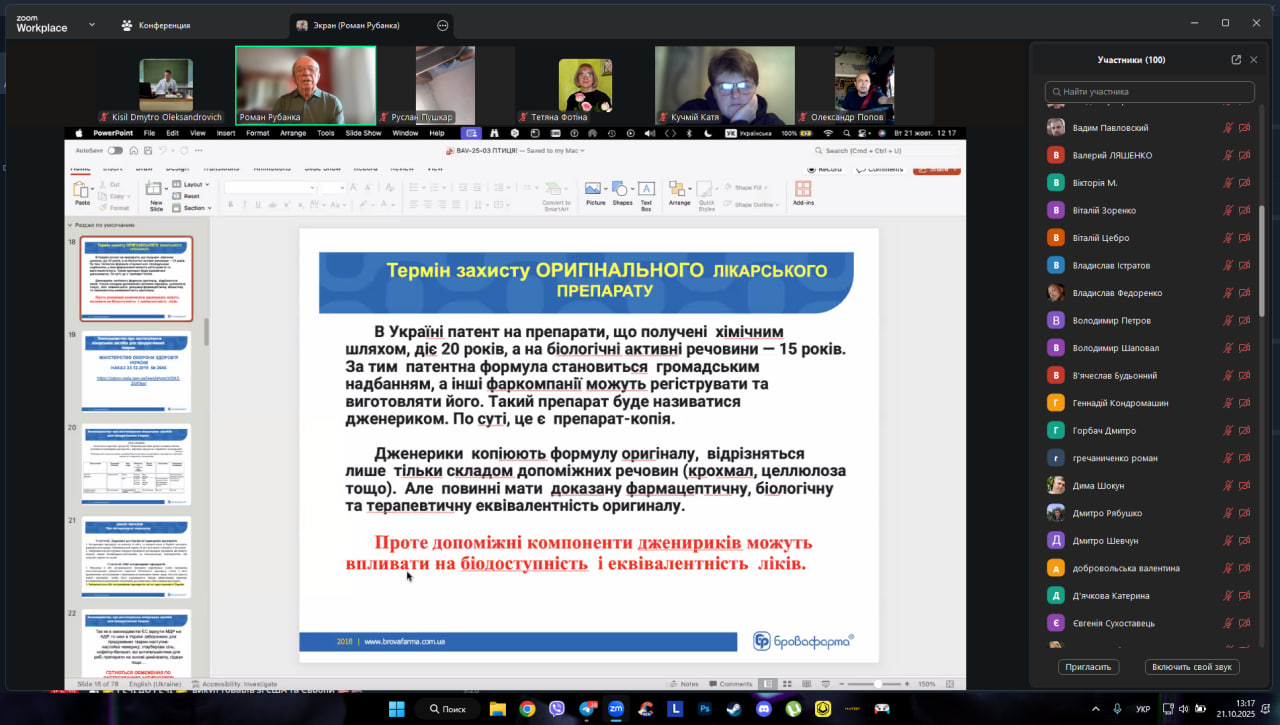Open more options beside the screen share tab

click(x=443, y=25)
